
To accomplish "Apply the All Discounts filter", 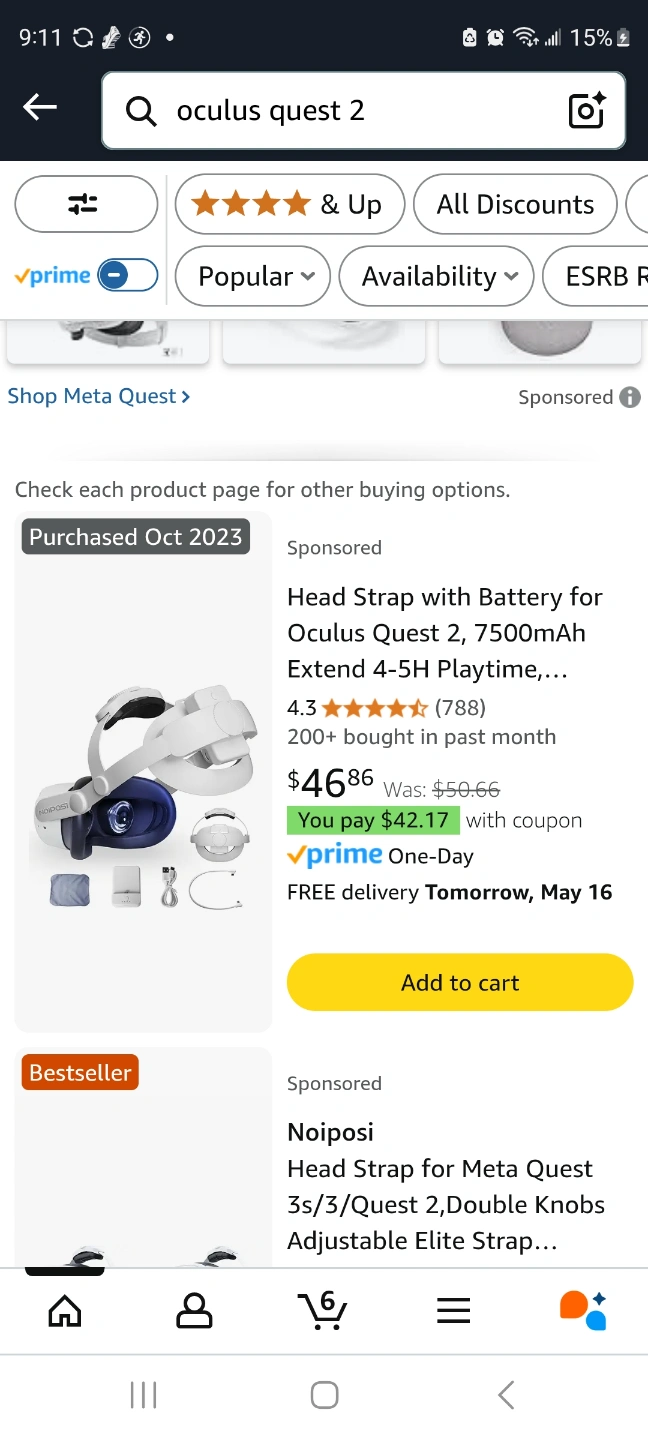I will point(515,204).
